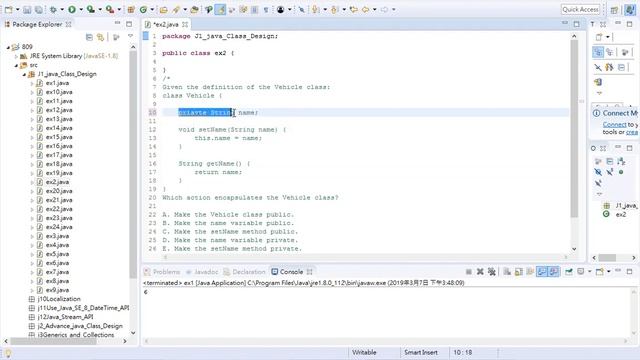Viewport: 640px width, 360px height.
Task: Open the Debug button dropdown arrow
Action: click(62, 9)
